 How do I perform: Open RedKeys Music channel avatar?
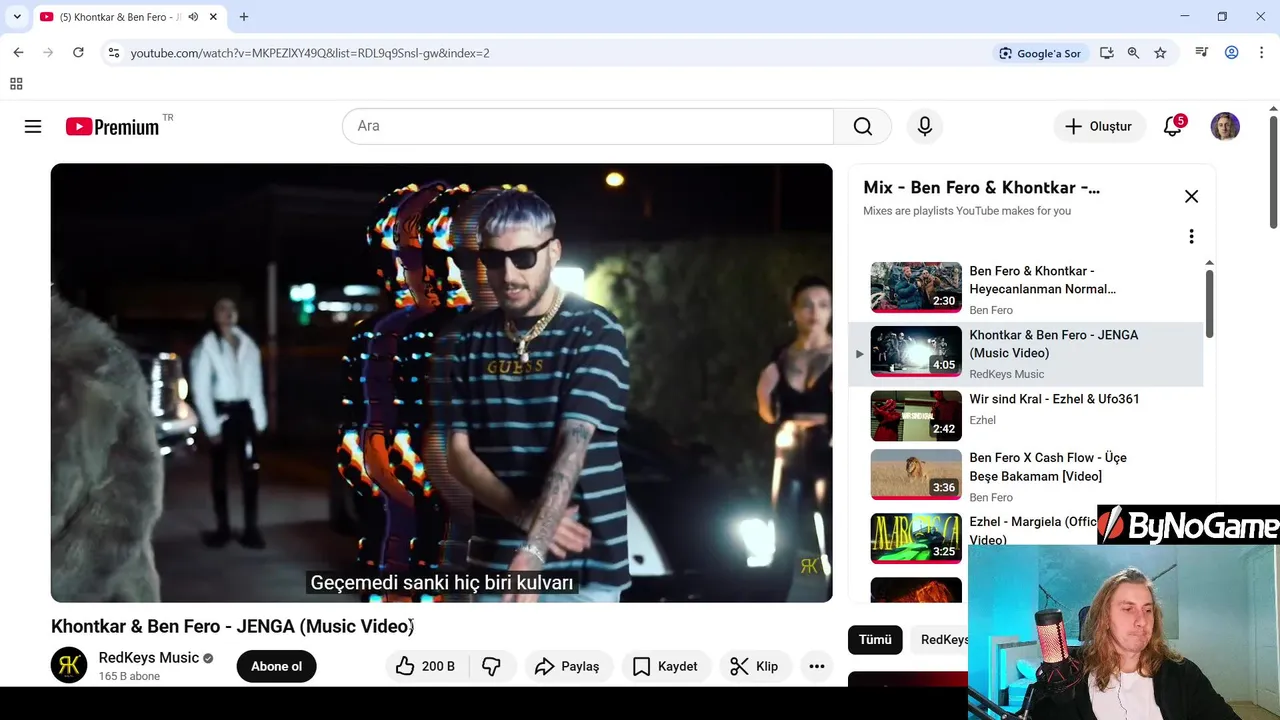click(x=69, y=666)
